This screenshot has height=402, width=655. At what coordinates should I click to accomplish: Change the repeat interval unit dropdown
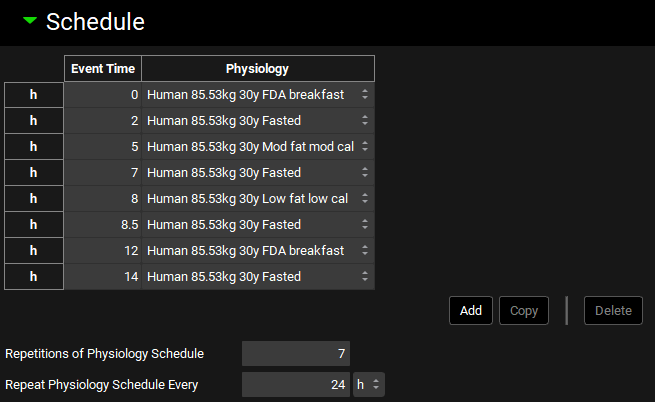(370, 384)
